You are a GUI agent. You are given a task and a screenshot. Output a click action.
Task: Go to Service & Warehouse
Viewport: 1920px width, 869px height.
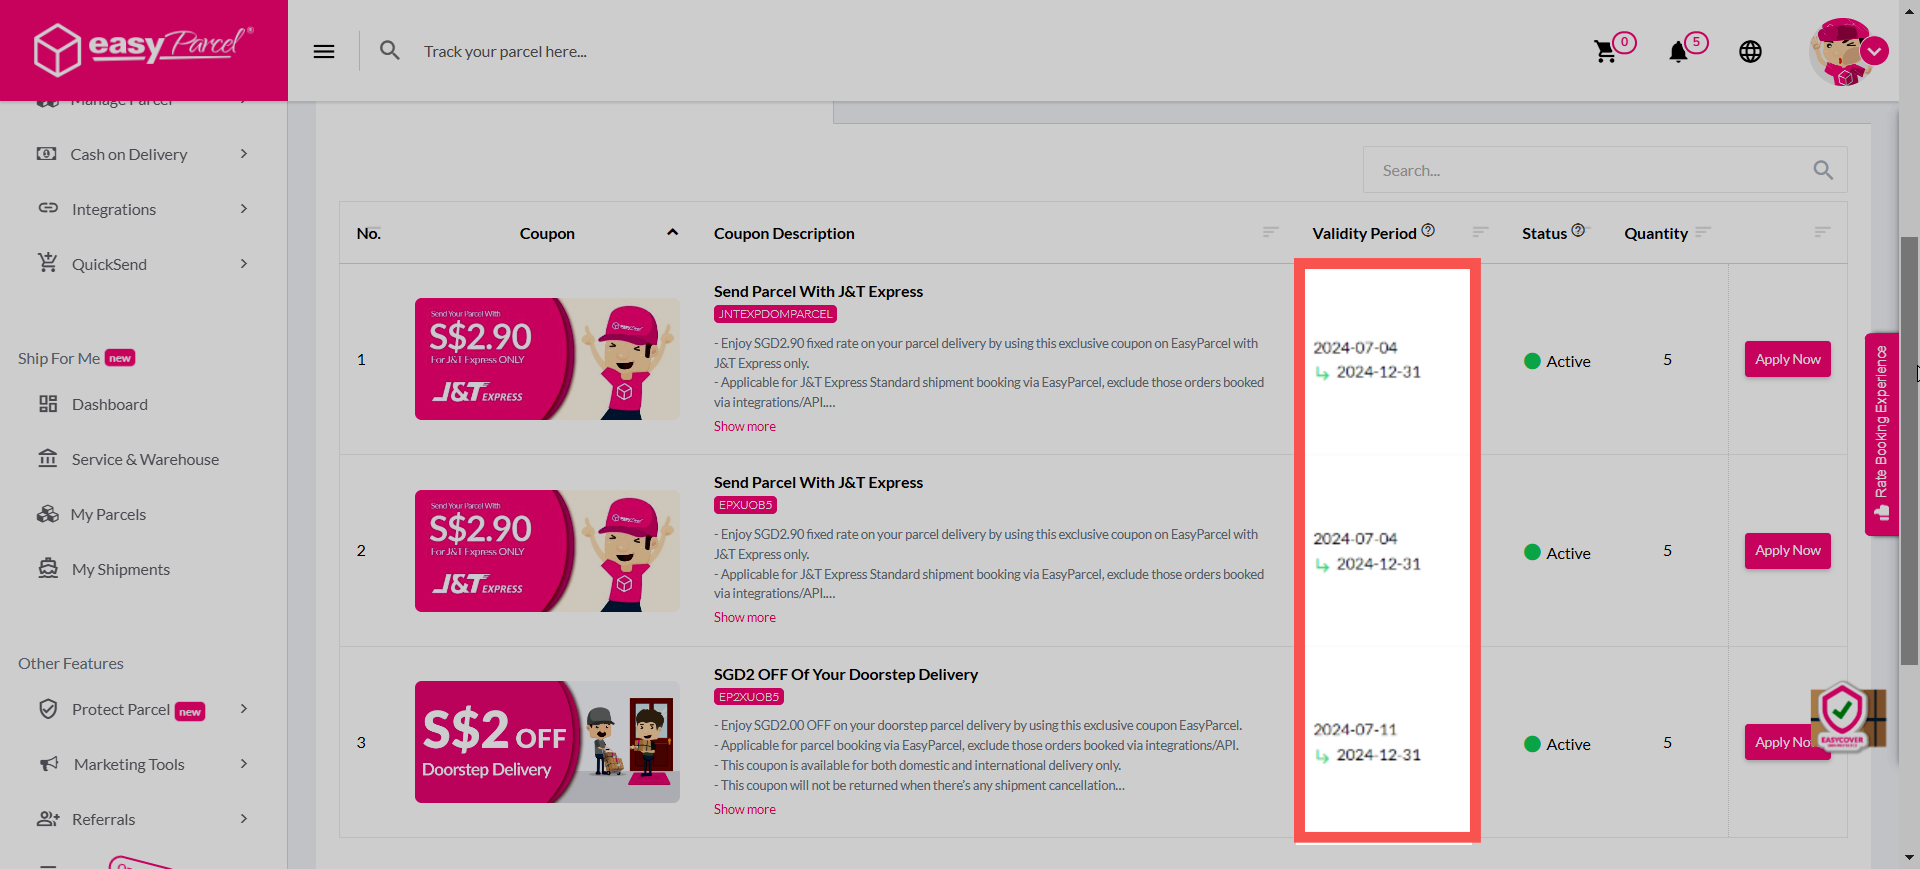coord(145,459)
